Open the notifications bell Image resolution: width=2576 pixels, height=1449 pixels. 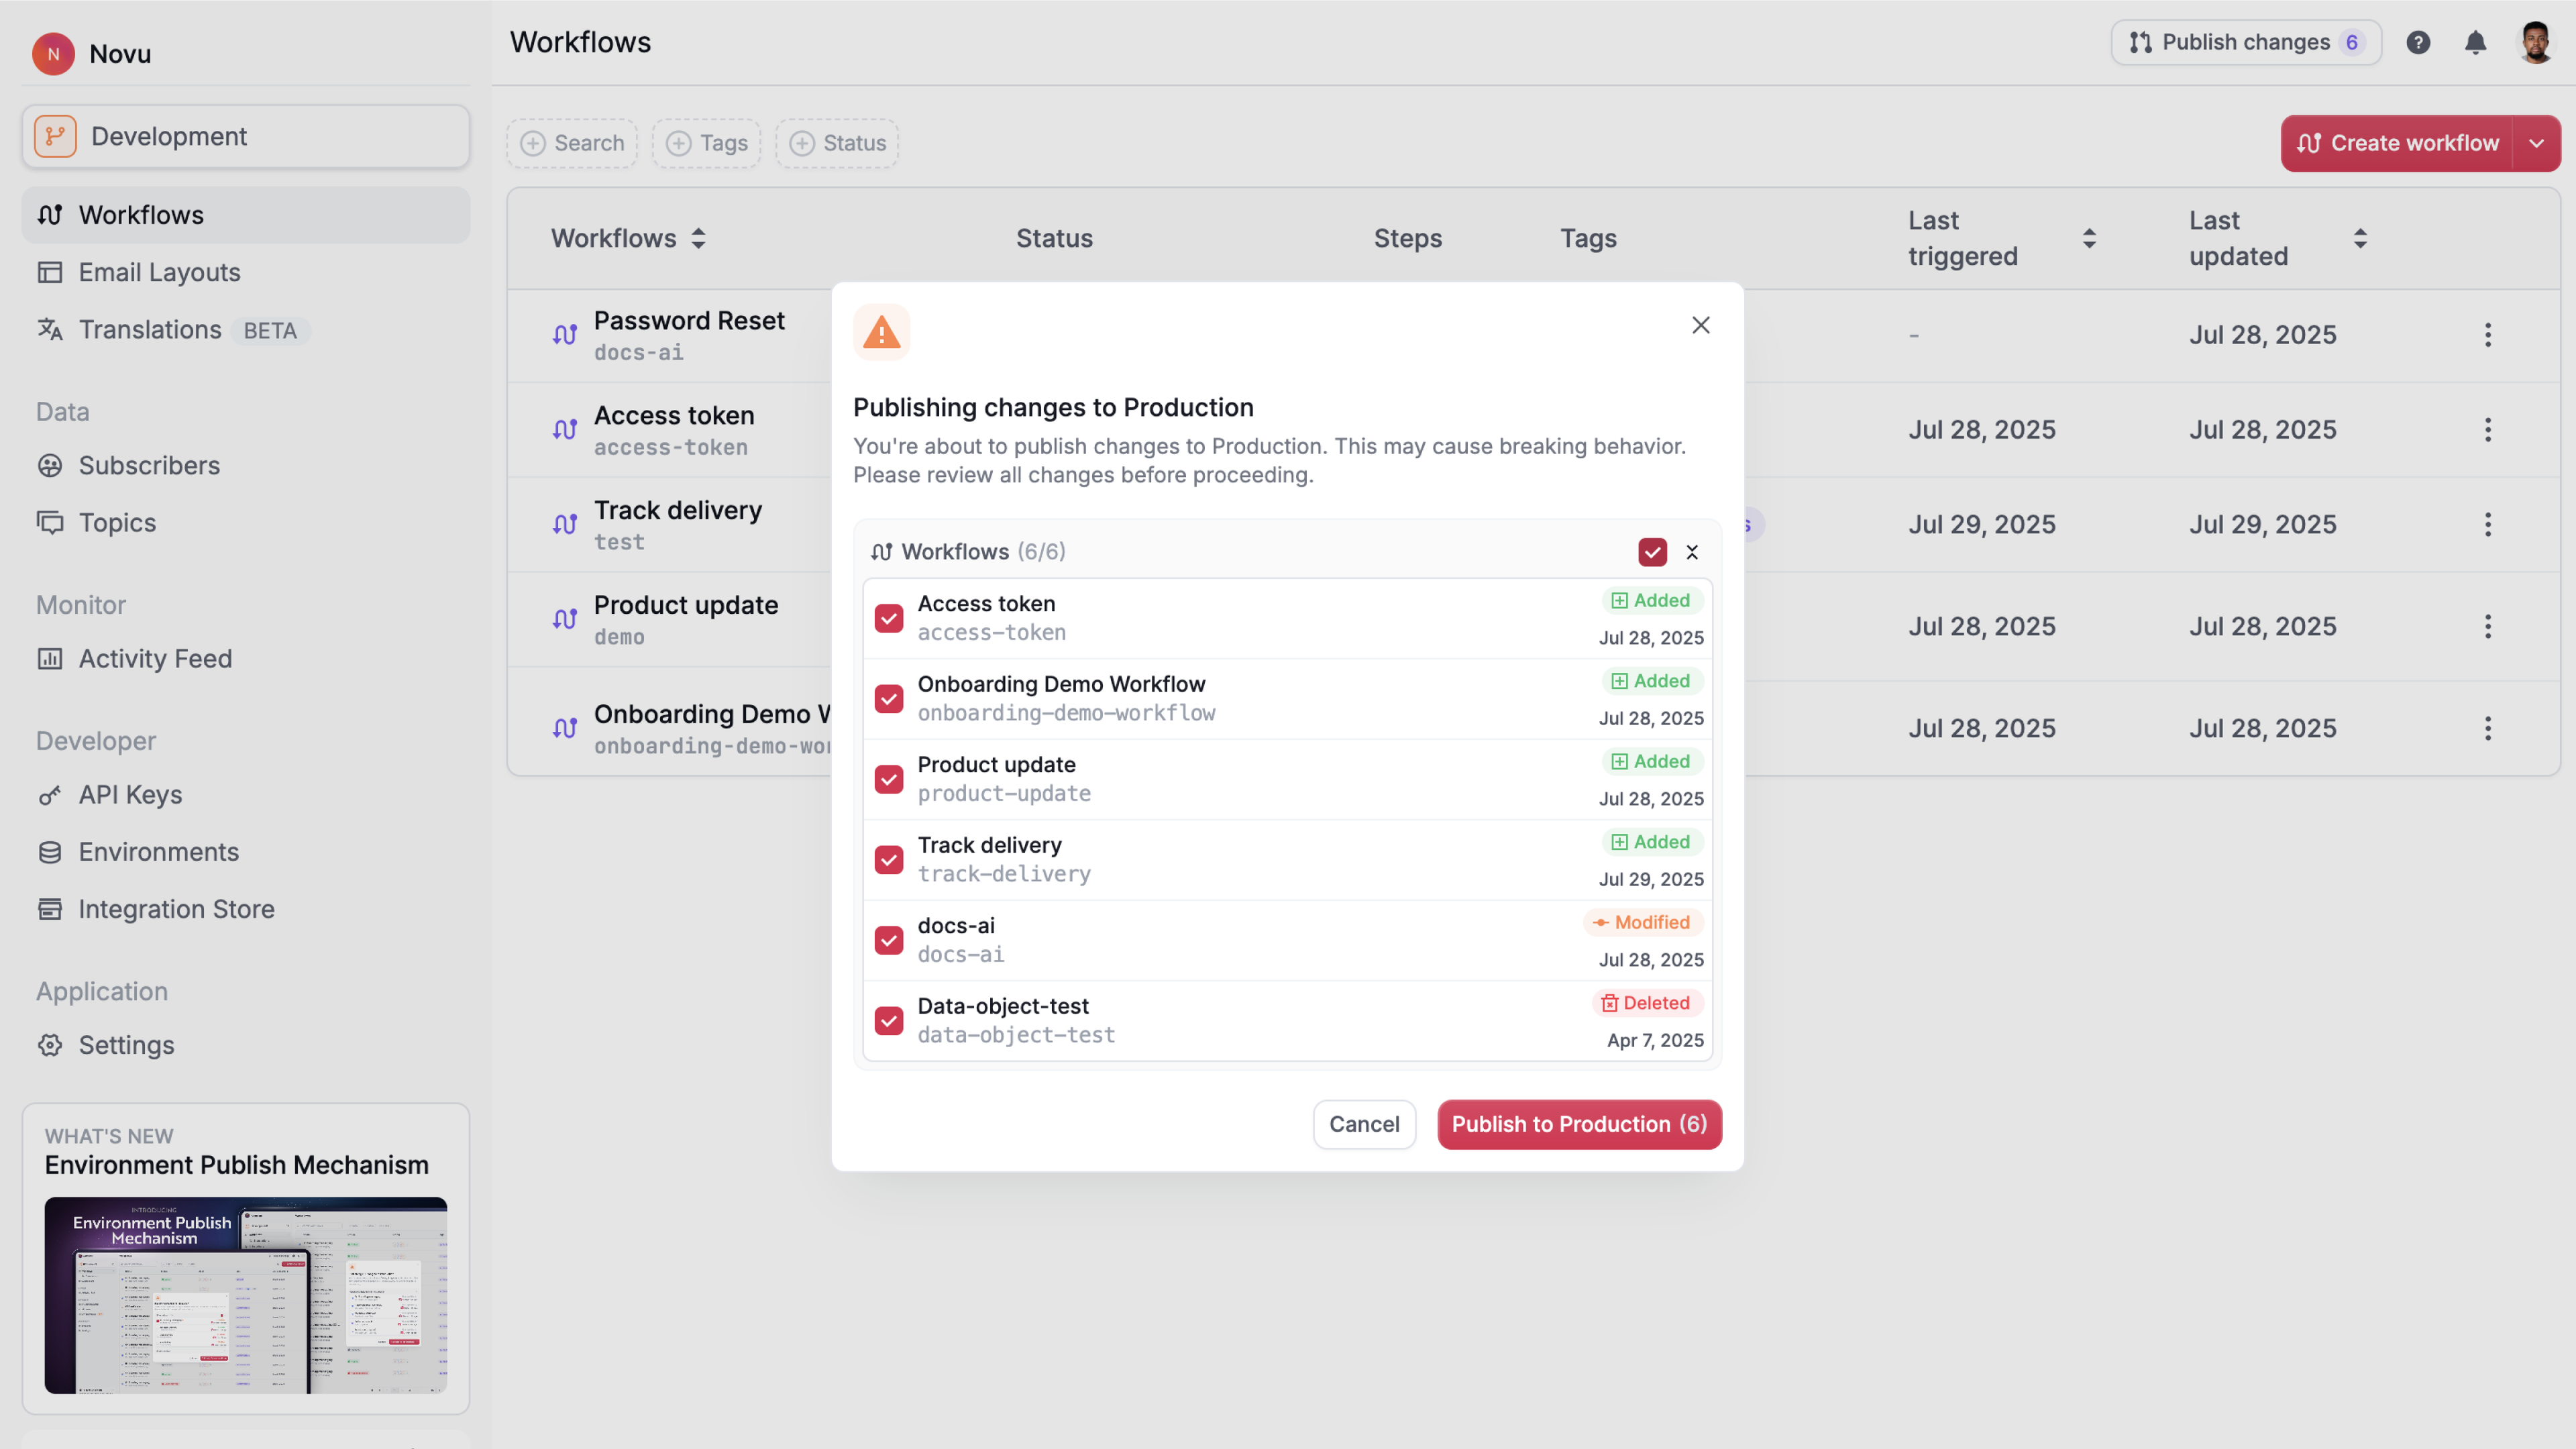2476,42
